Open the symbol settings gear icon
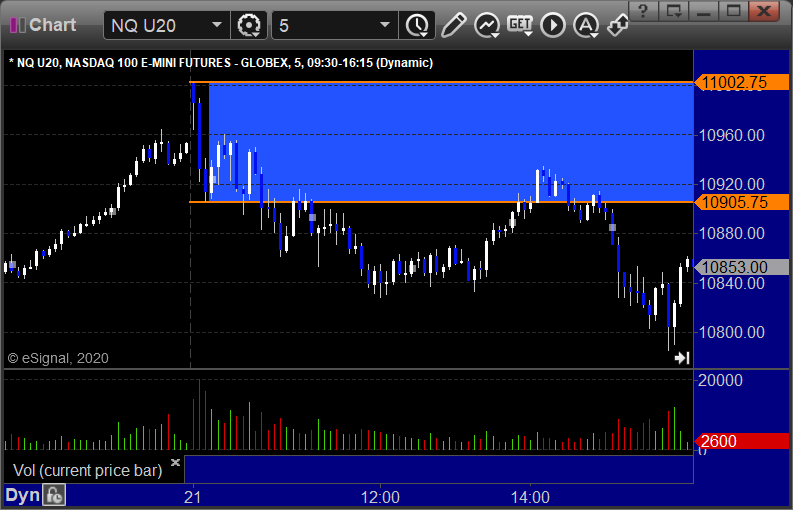This screenshot has width=793, height=510. (x=249, y=25)
